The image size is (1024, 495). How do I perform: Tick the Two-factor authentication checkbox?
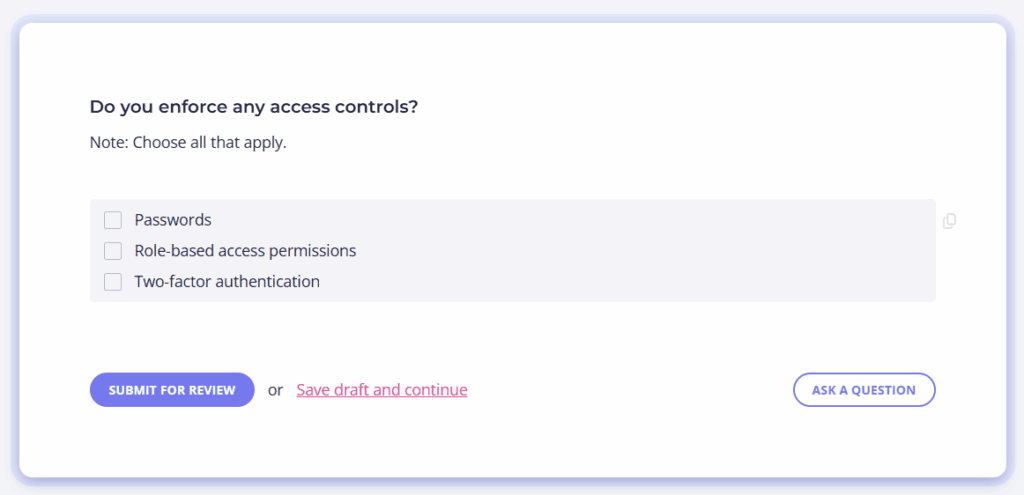tap(113, 282)
